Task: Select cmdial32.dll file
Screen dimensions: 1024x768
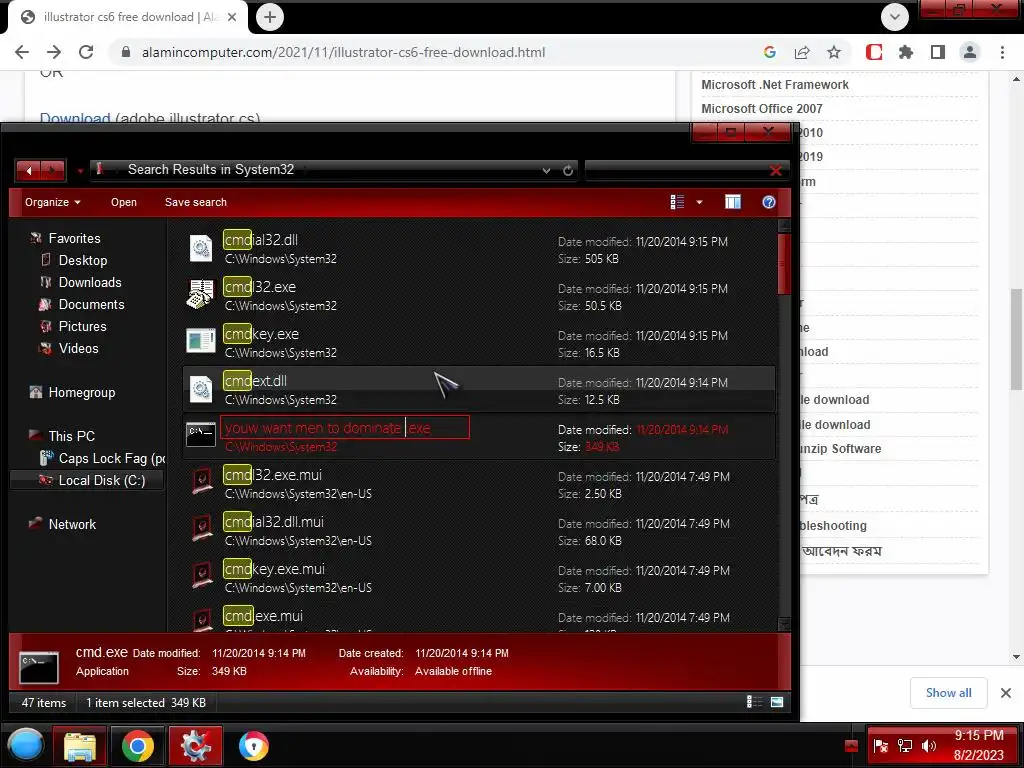Action: pos(479,249)
